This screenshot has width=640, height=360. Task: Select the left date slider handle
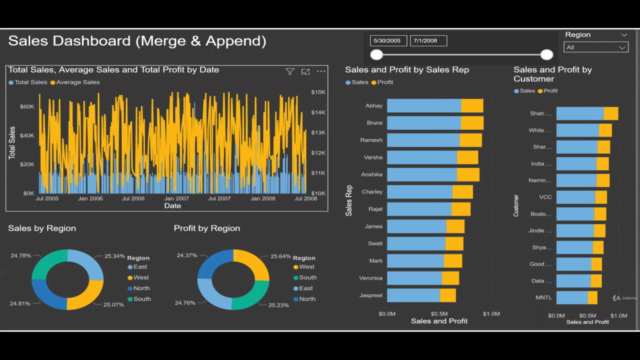pos(376,54)
